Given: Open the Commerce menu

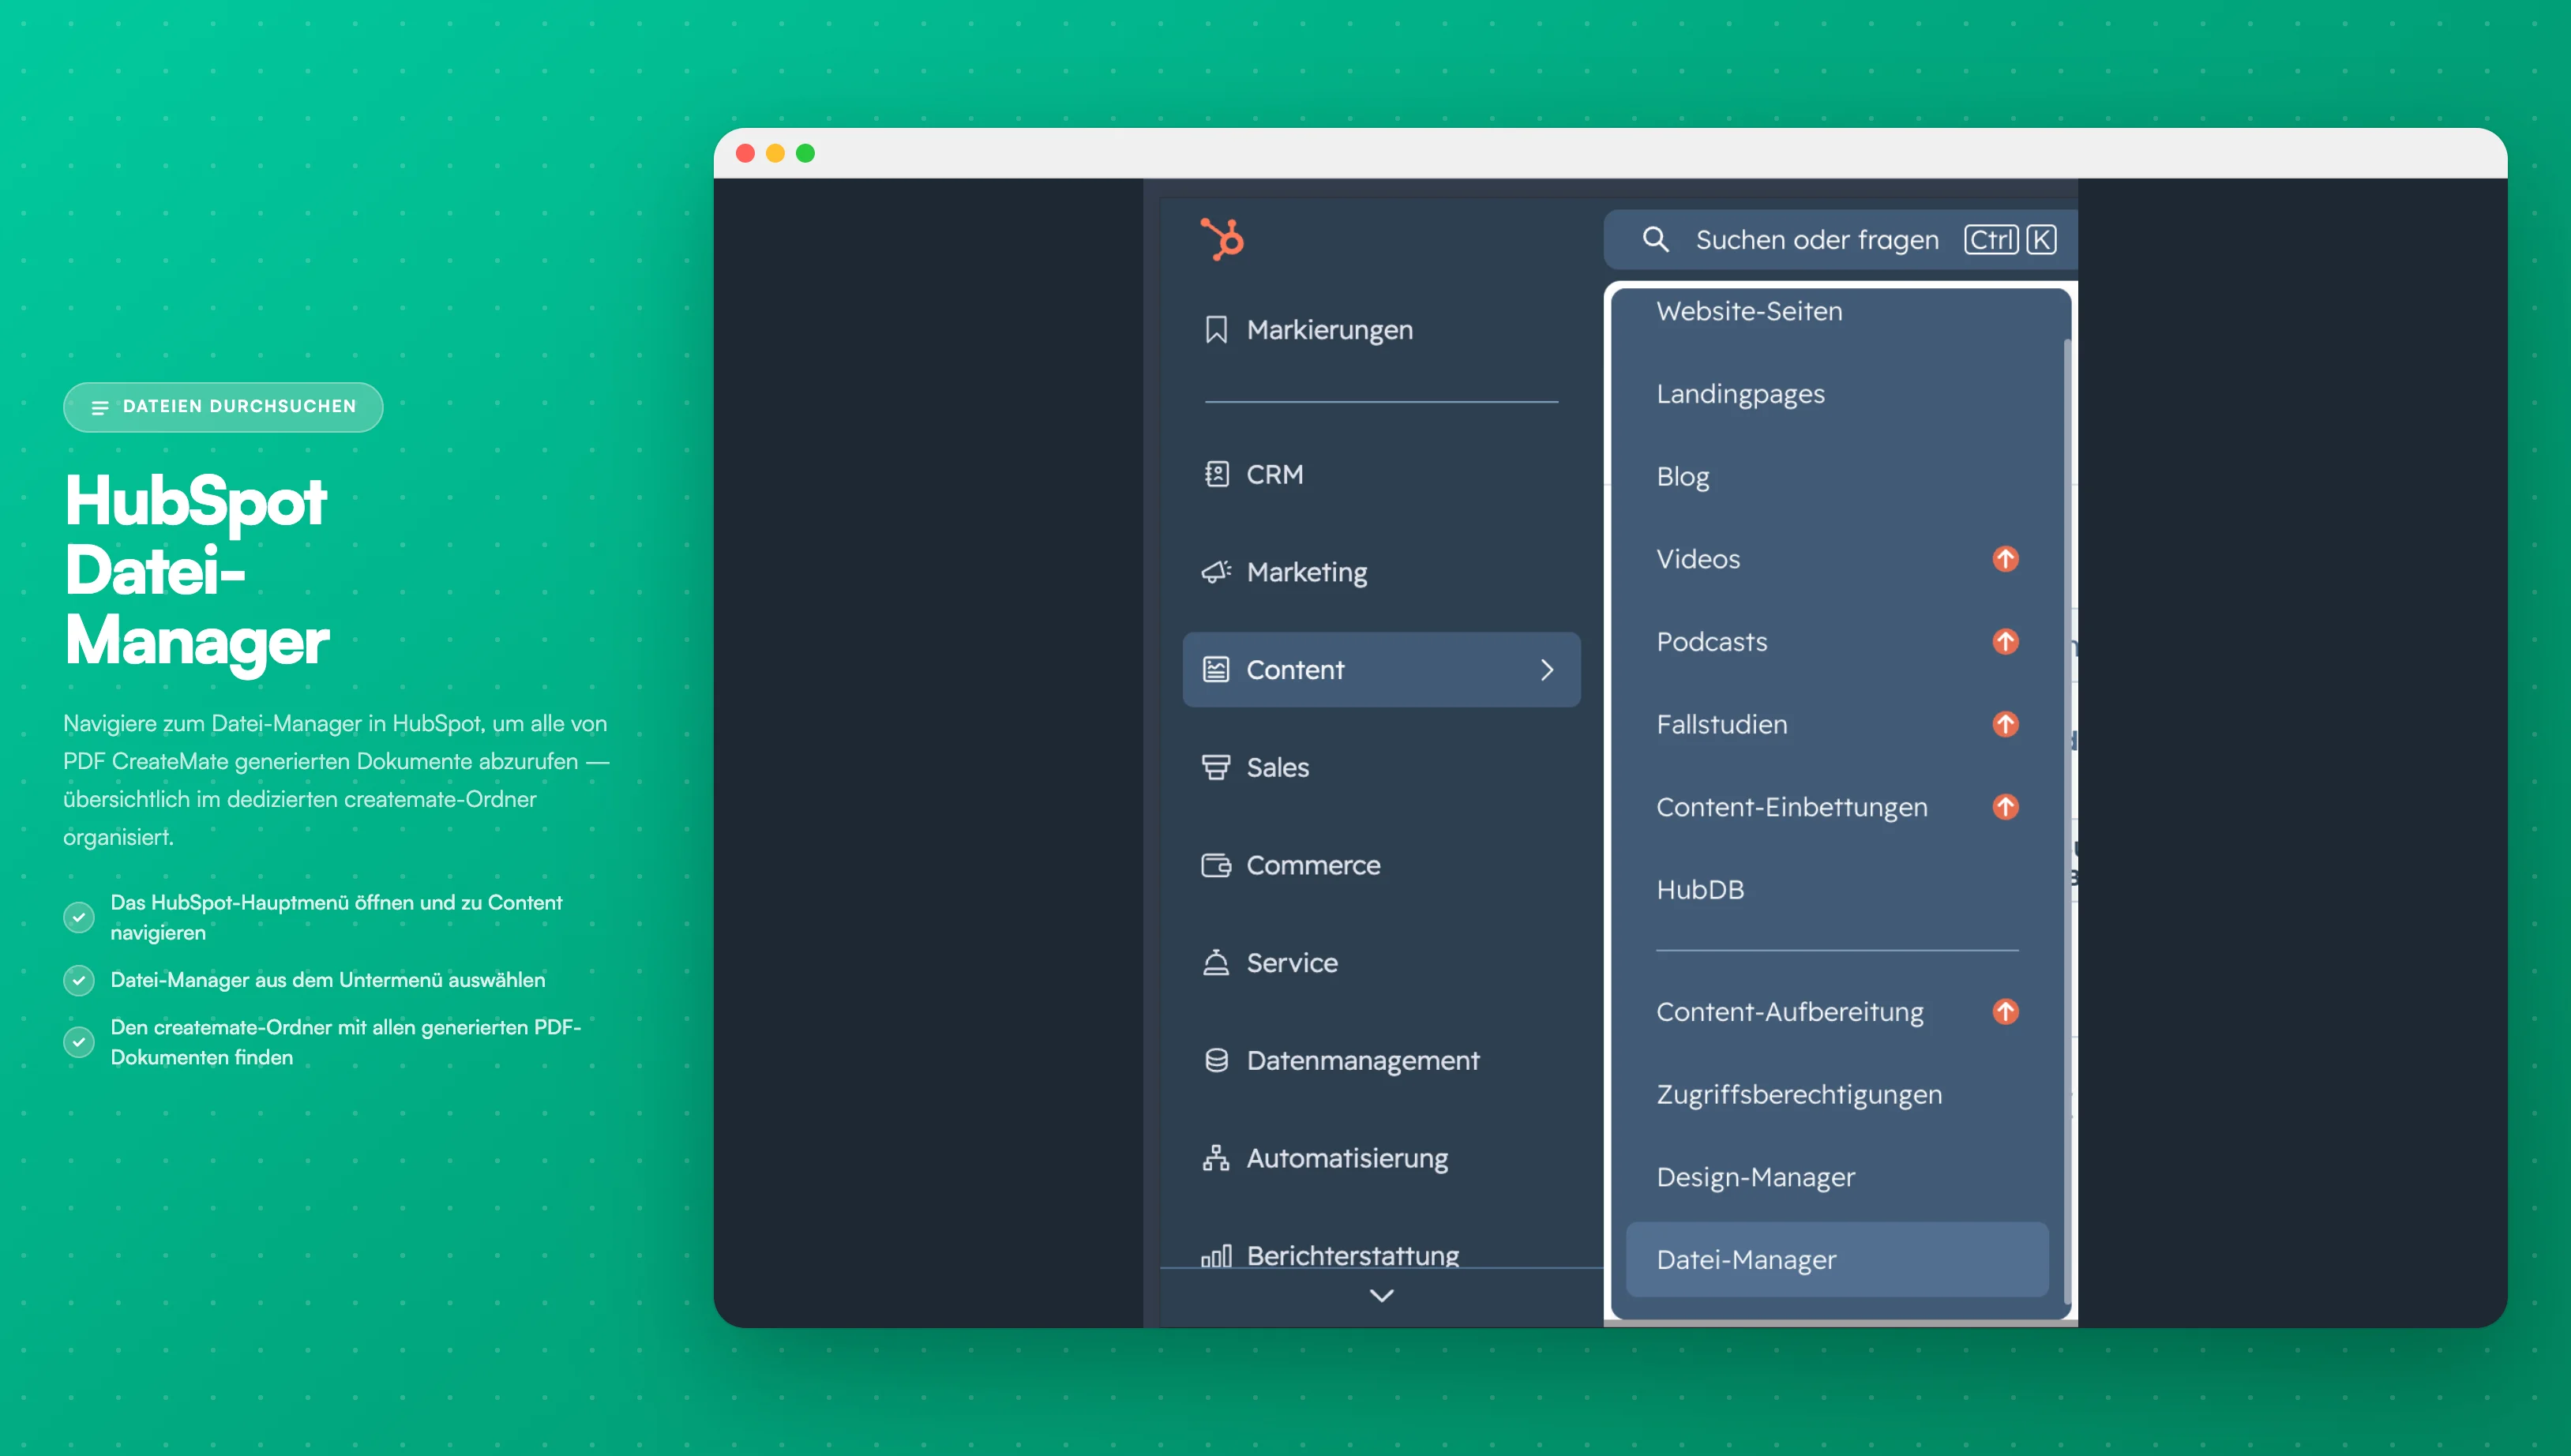Looking at the screenshot, I should (x=1380, y=865).
